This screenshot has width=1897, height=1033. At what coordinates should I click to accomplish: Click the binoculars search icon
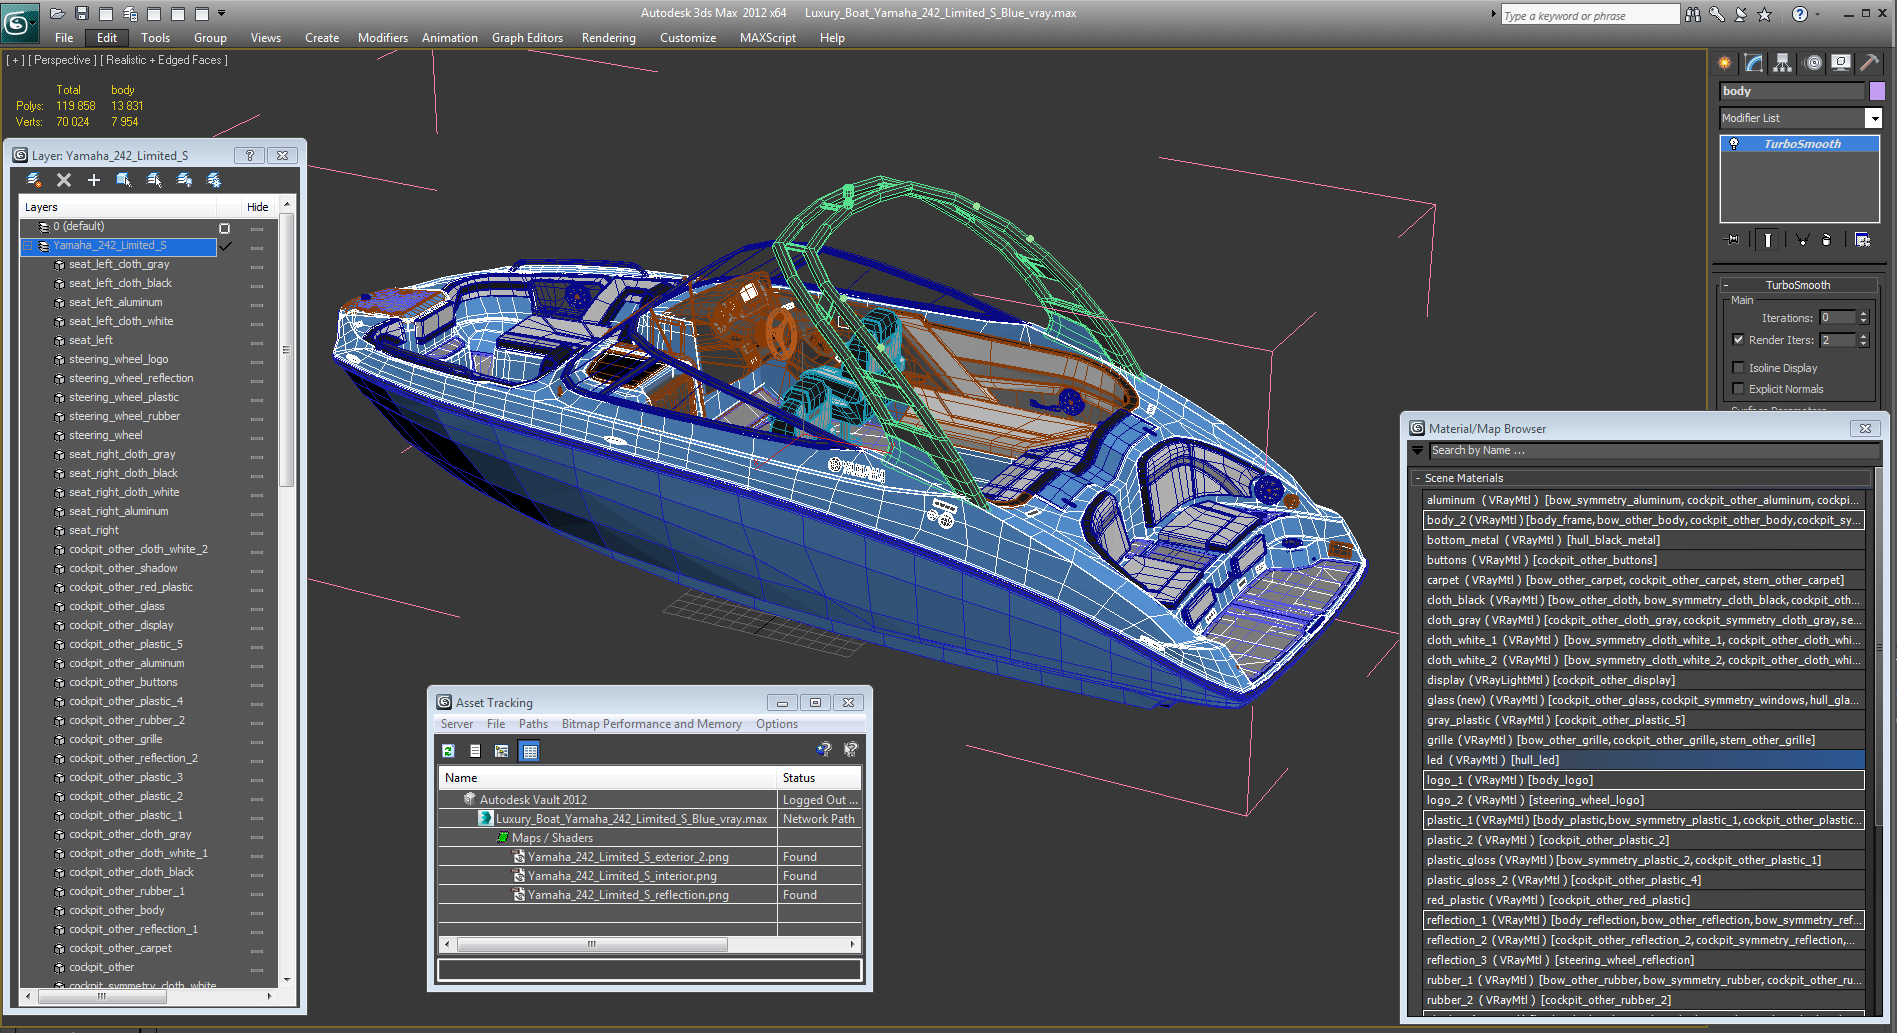(x=1692, y=14)
